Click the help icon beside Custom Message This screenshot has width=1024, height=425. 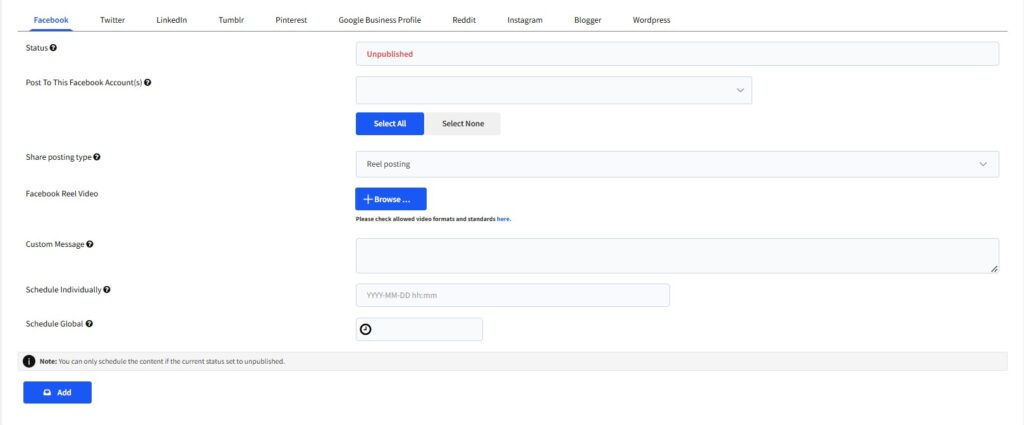[x=89, y=244]
